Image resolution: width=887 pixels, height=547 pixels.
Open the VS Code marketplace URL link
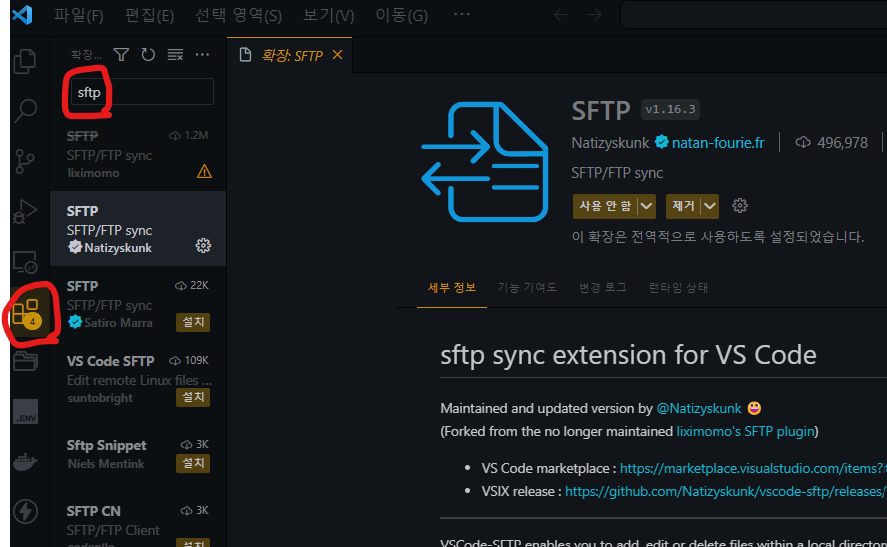coord(753,468)
